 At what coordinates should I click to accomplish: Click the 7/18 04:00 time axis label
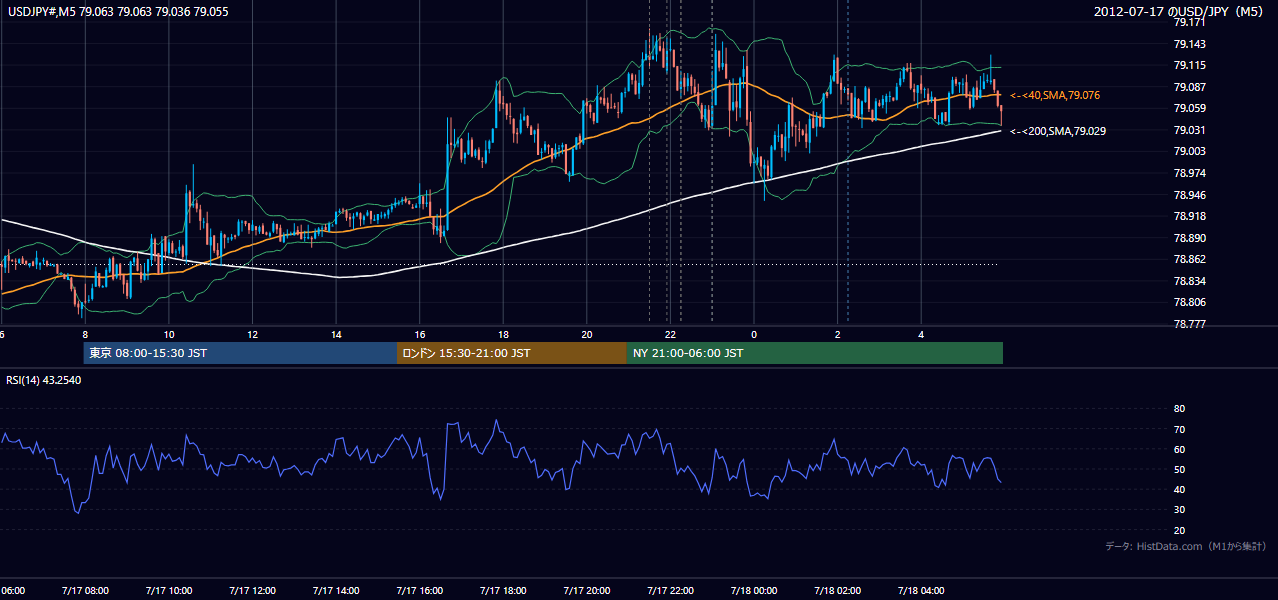922,590
